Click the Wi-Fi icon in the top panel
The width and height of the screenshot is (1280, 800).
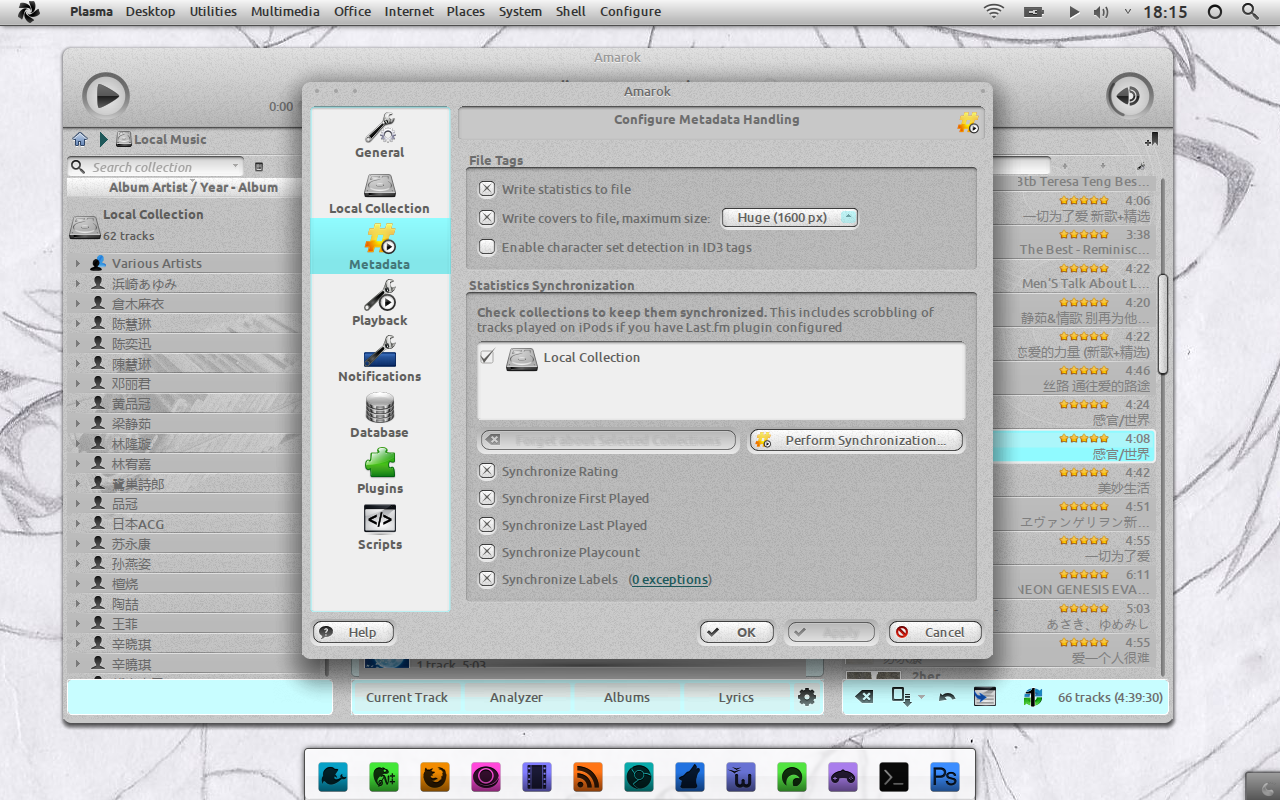point(994,12)
